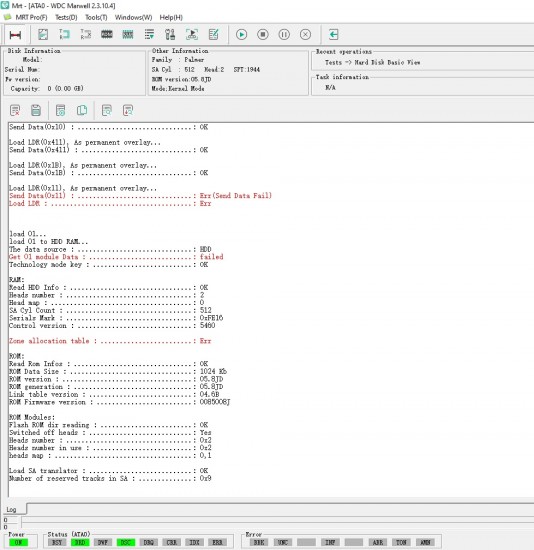Click the BSY status indicator
The image size is (534, 550).
57,542
